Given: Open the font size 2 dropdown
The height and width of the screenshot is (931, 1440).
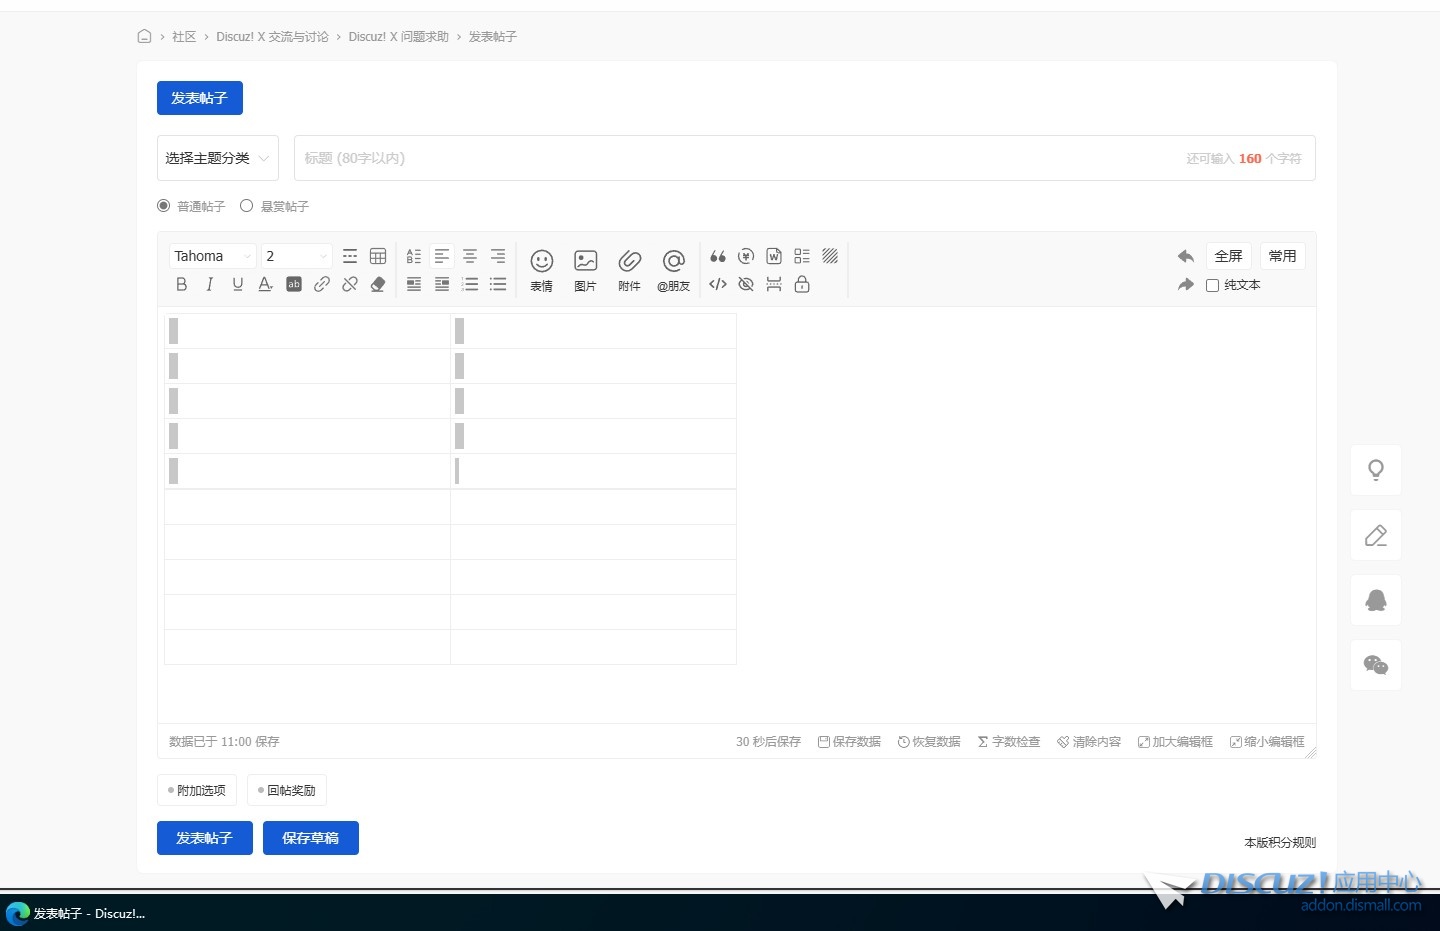Looking at the screenshot, I should point(296,256).
